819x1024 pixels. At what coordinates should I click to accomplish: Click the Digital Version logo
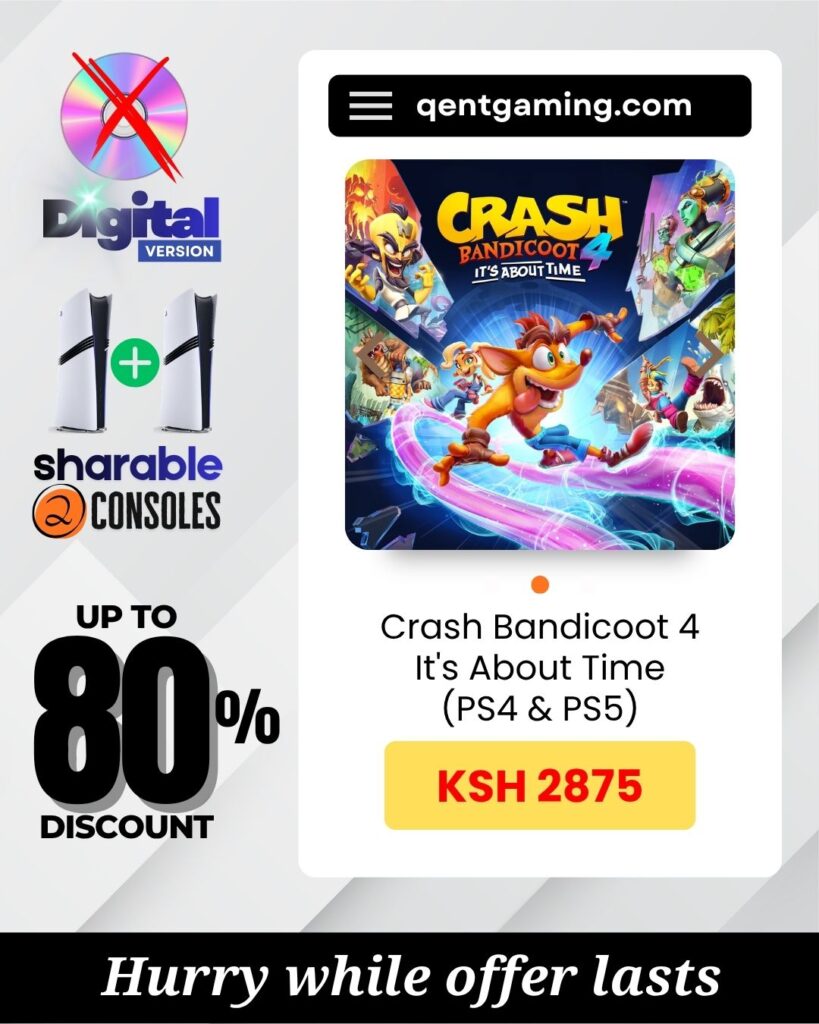coord(133,227)
